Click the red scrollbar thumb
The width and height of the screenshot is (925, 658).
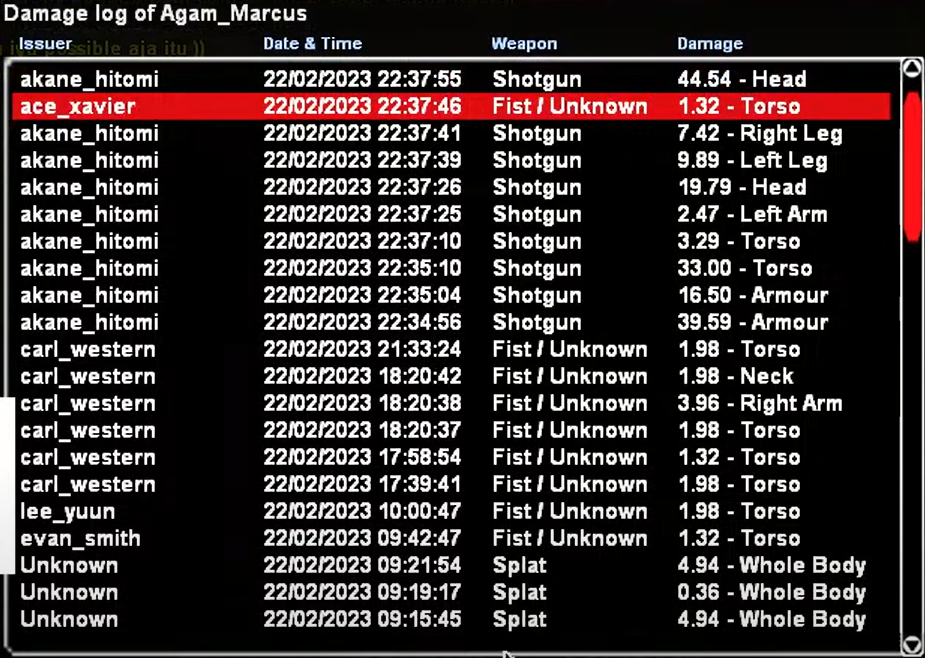(913, 165)
